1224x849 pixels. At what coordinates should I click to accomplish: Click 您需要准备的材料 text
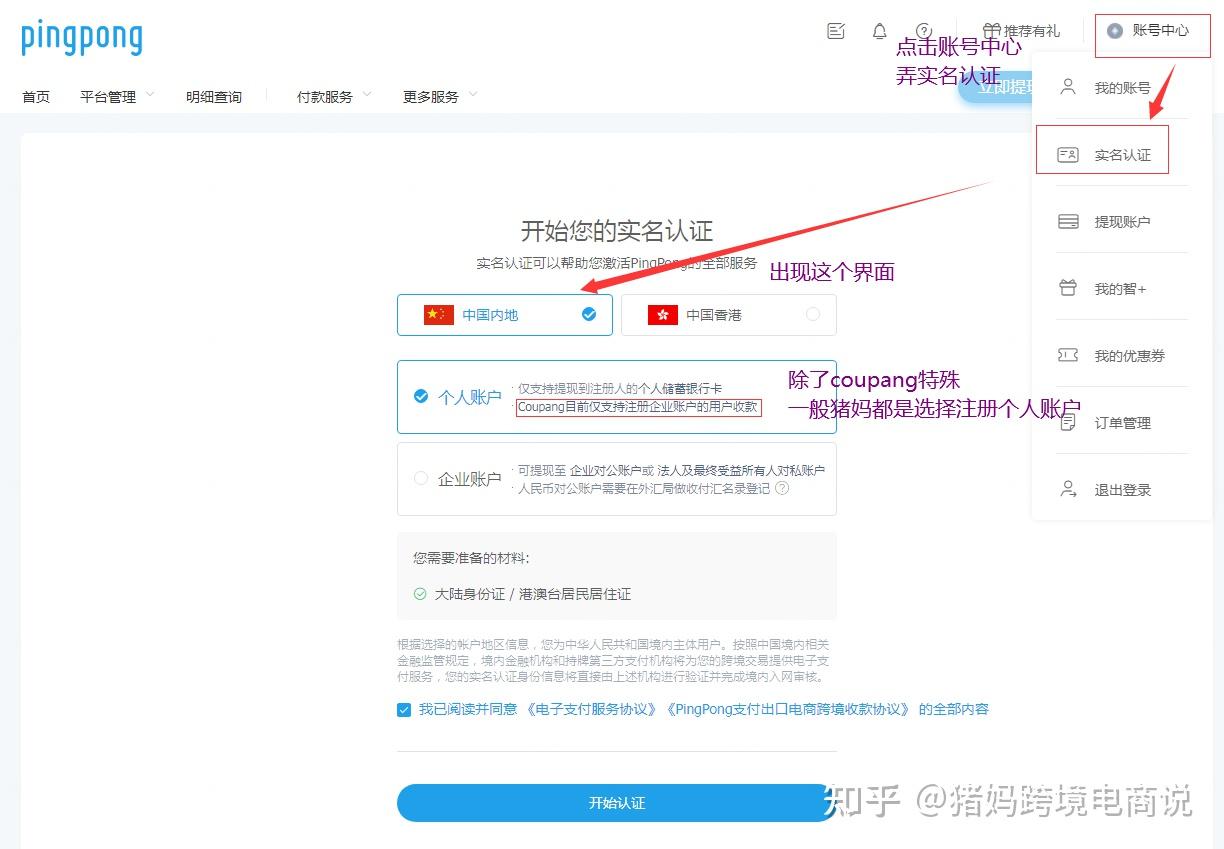[472, 558]
